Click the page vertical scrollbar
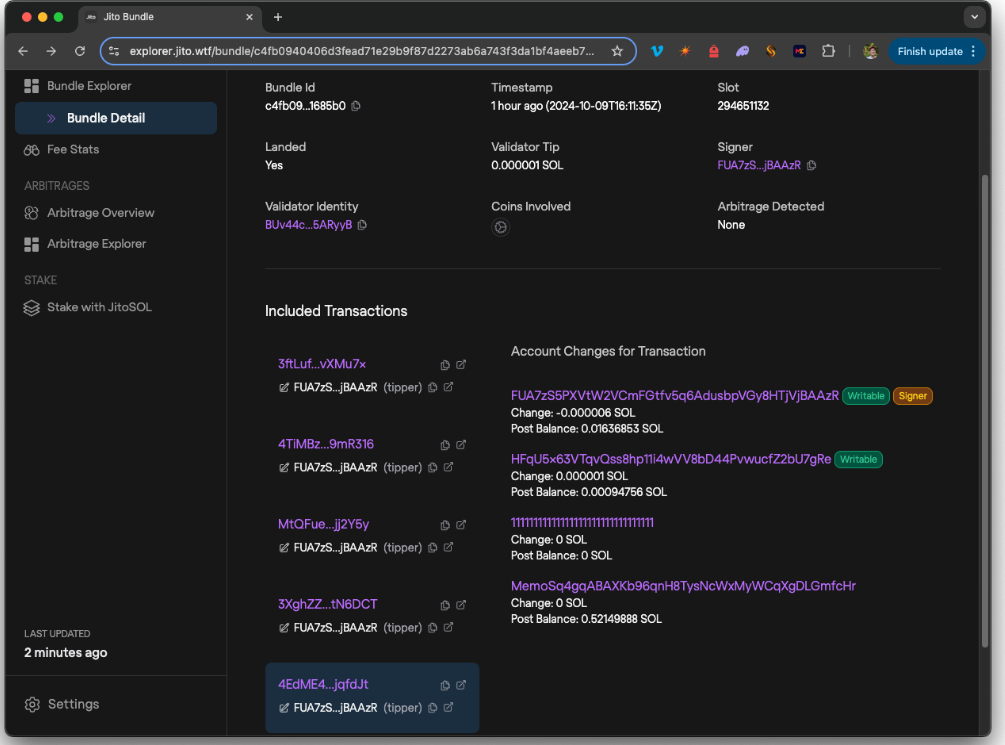The width and height of the screenshot is (1005, 745). pyautogui.click(x=985, y=410)
